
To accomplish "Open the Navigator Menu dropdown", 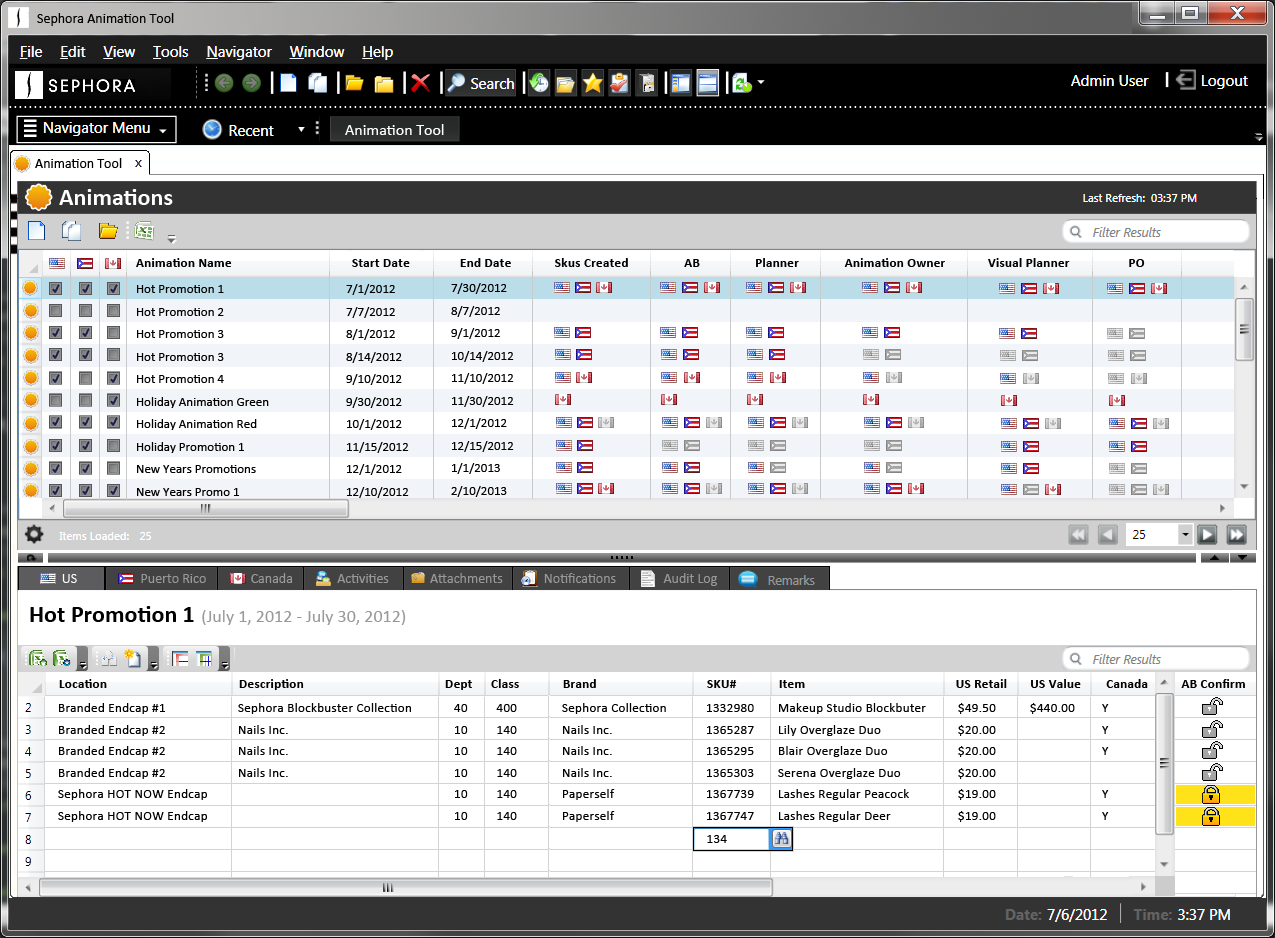I will (97, 128).
